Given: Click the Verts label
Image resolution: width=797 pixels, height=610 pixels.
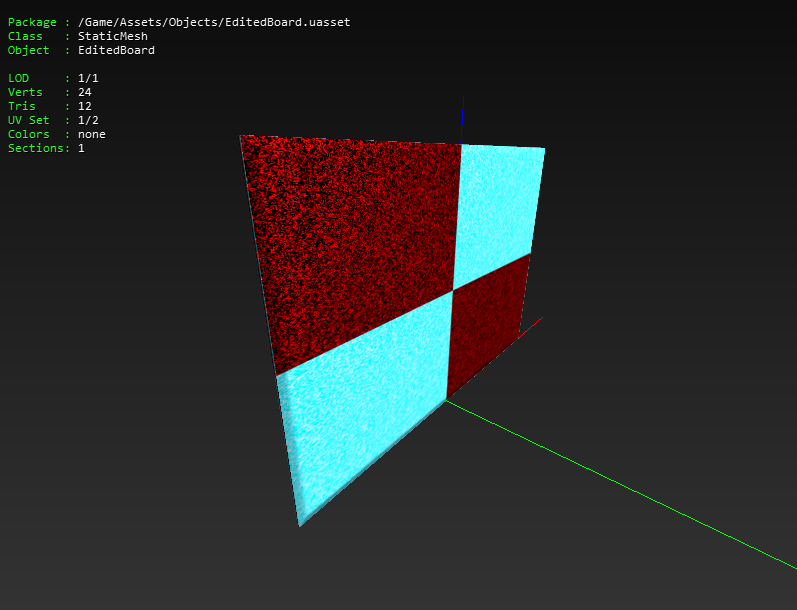Looking at the screenshot, I should tap(25, 92).
